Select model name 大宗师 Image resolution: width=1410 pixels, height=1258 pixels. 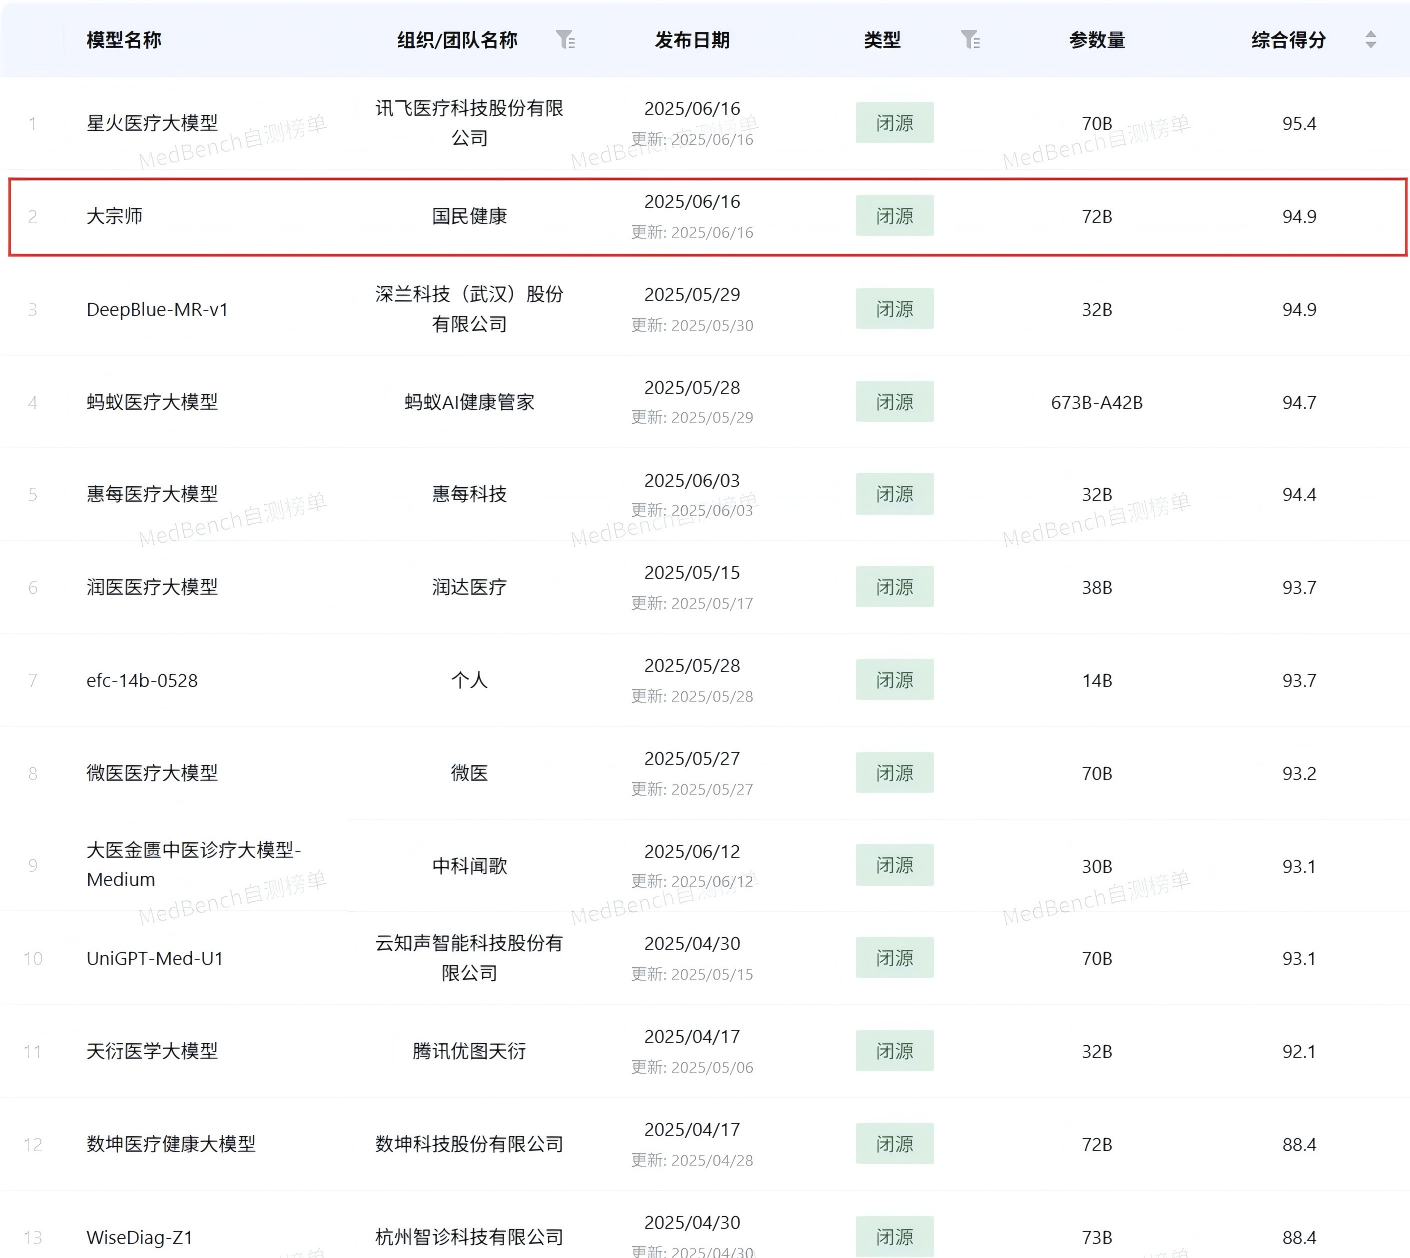point(115,216)
